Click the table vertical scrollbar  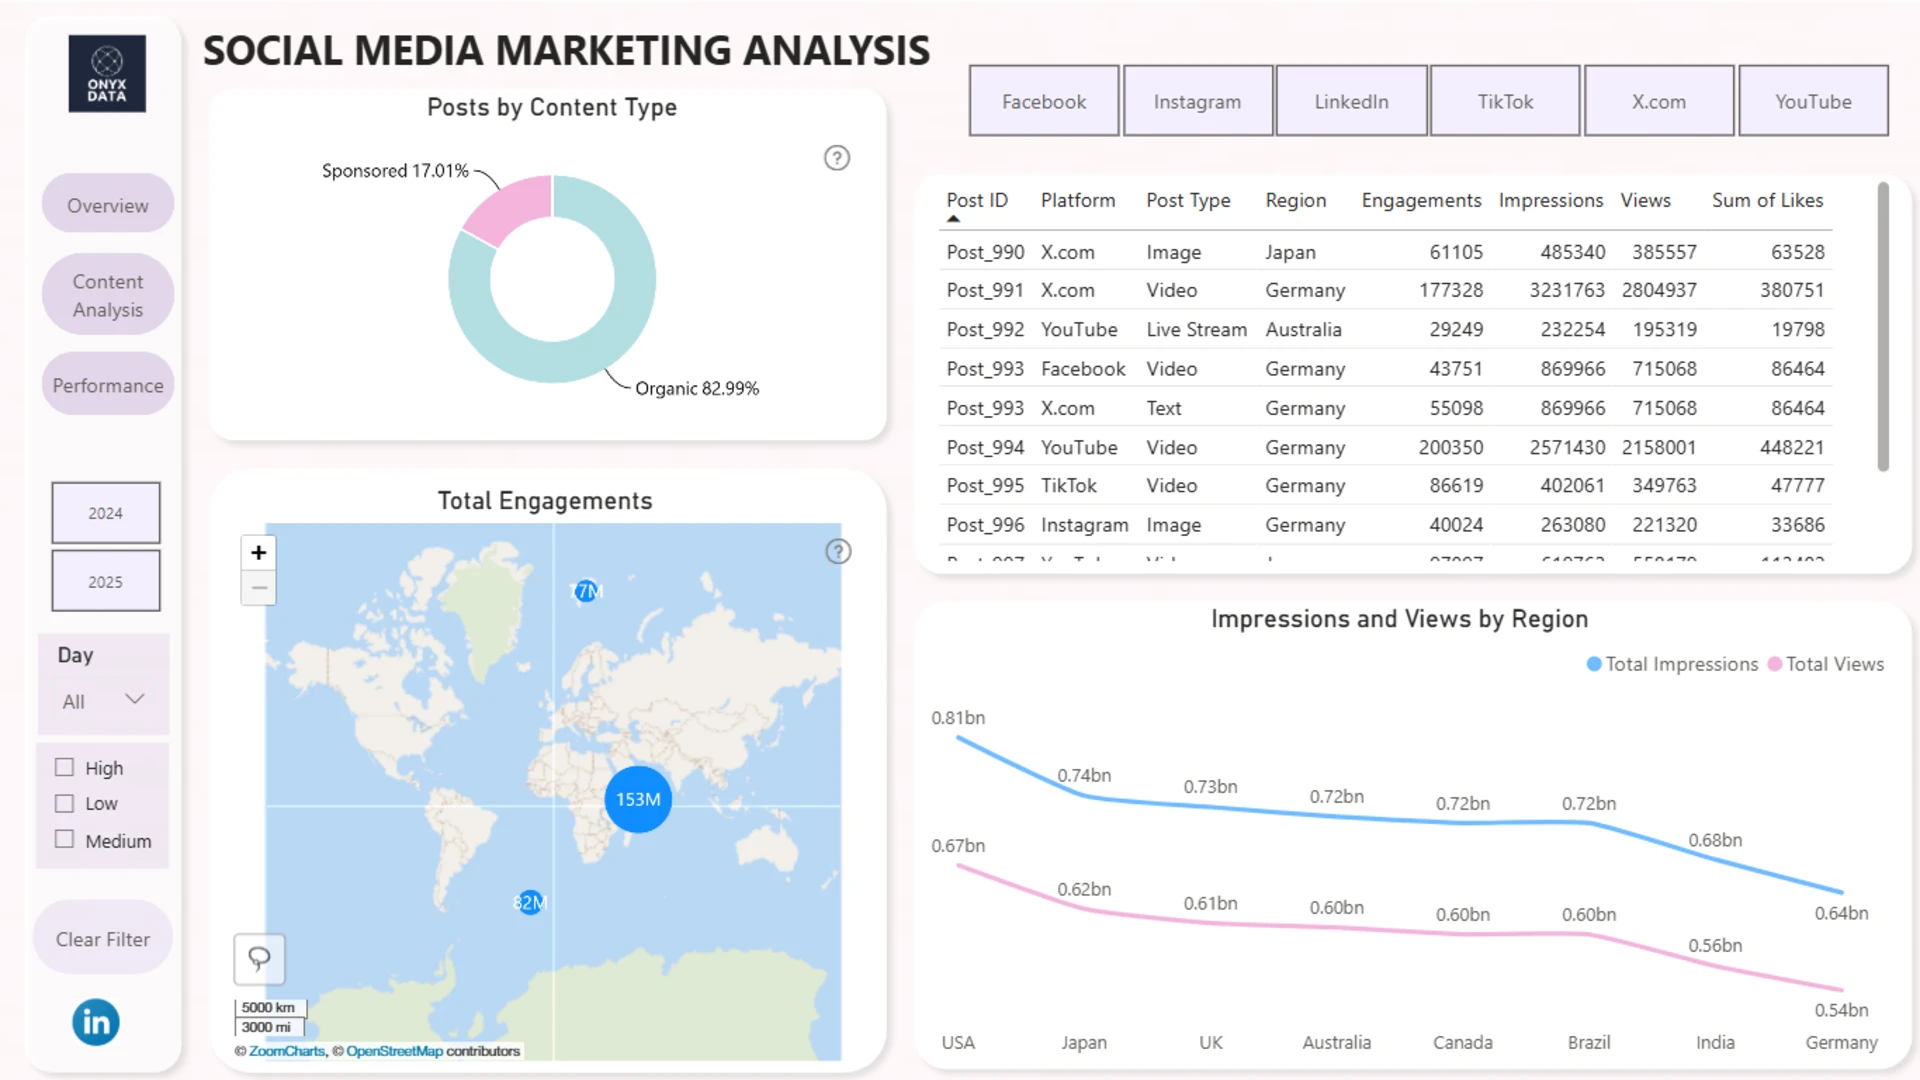[x=1883, y=326]
